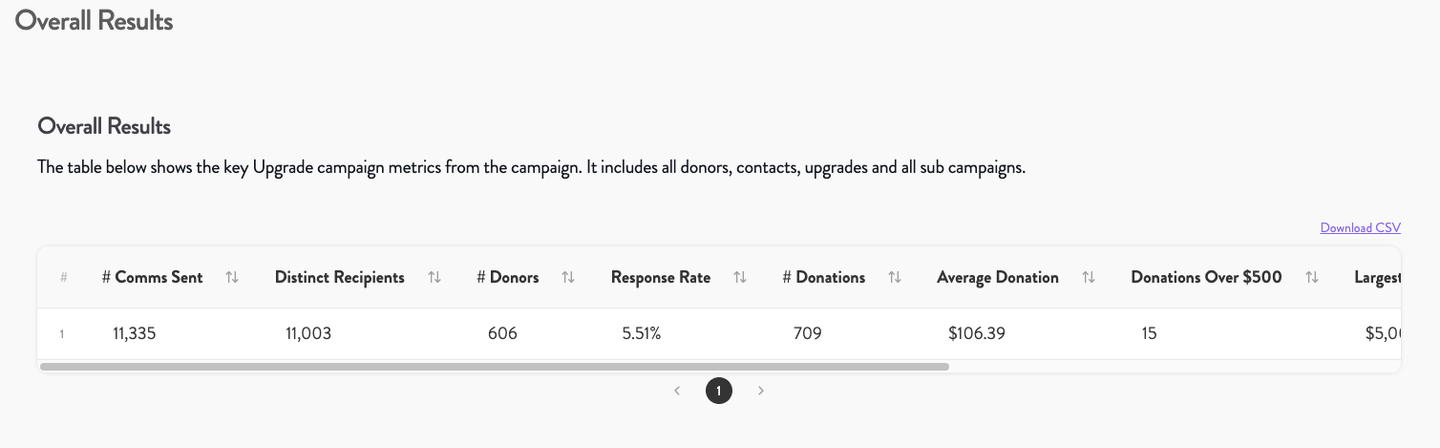The width and height of the screenshot is (1440, 448).
Task: Click the Response Rate column header
Action: tap(661, 278)
